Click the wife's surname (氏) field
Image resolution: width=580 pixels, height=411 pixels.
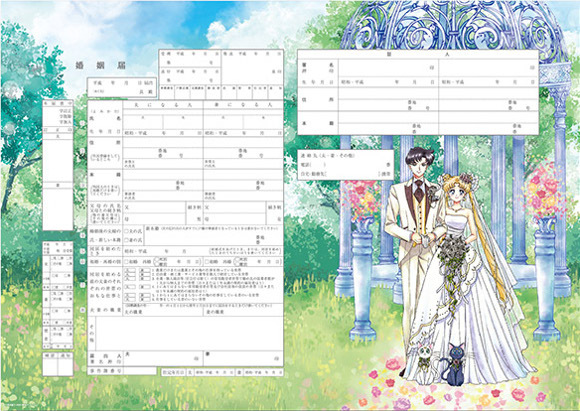pyautogui.click(x=223, y=123)
